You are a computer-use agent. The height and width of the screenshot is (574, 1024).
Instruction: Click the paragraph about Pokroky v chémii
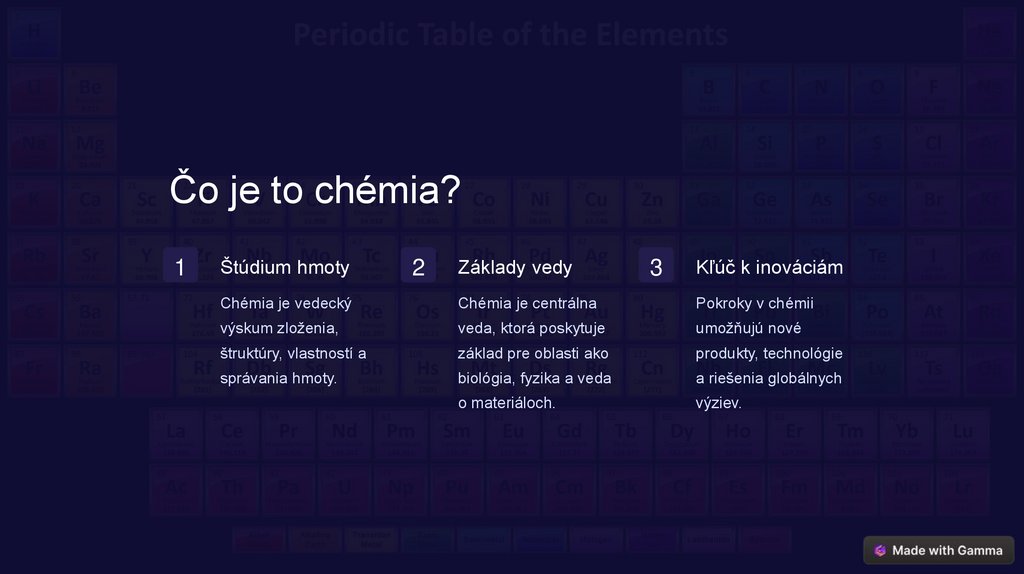click(769, 352)
